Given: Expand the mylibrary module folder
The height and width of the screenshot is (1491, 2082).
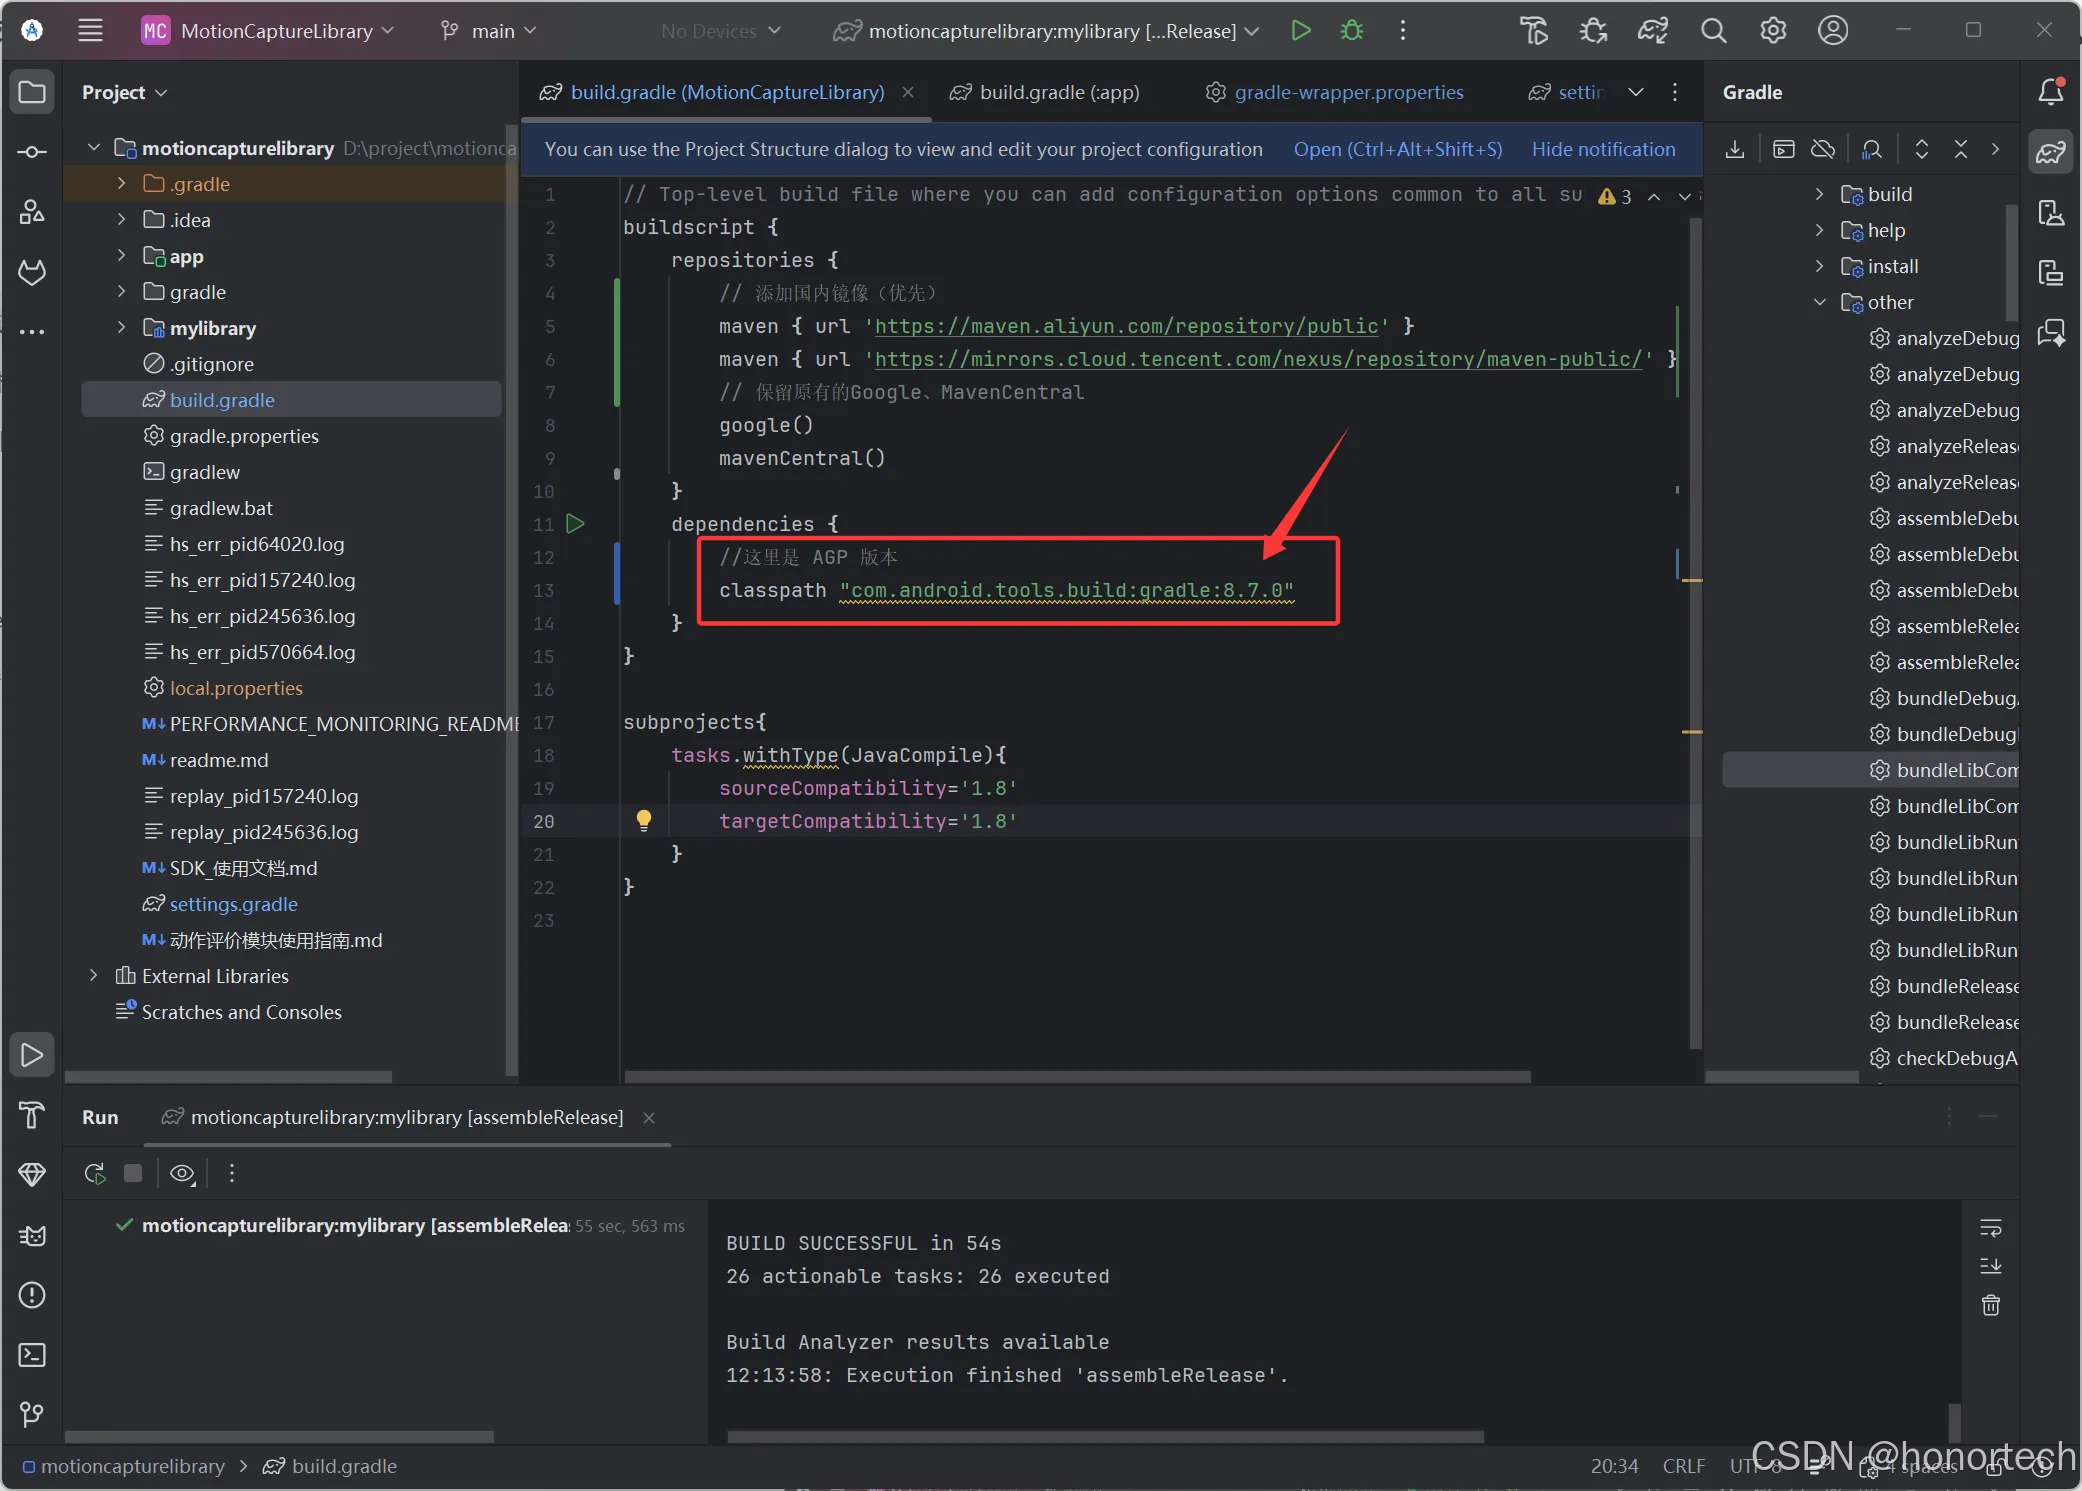Looking at the screenshot, I should (x=121, y=328).
